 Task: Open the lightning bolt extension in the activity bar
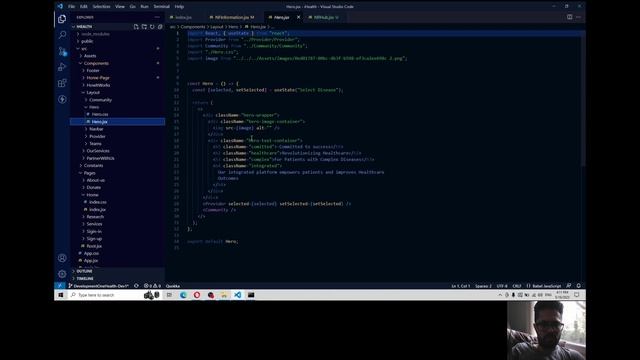(62, 99)
